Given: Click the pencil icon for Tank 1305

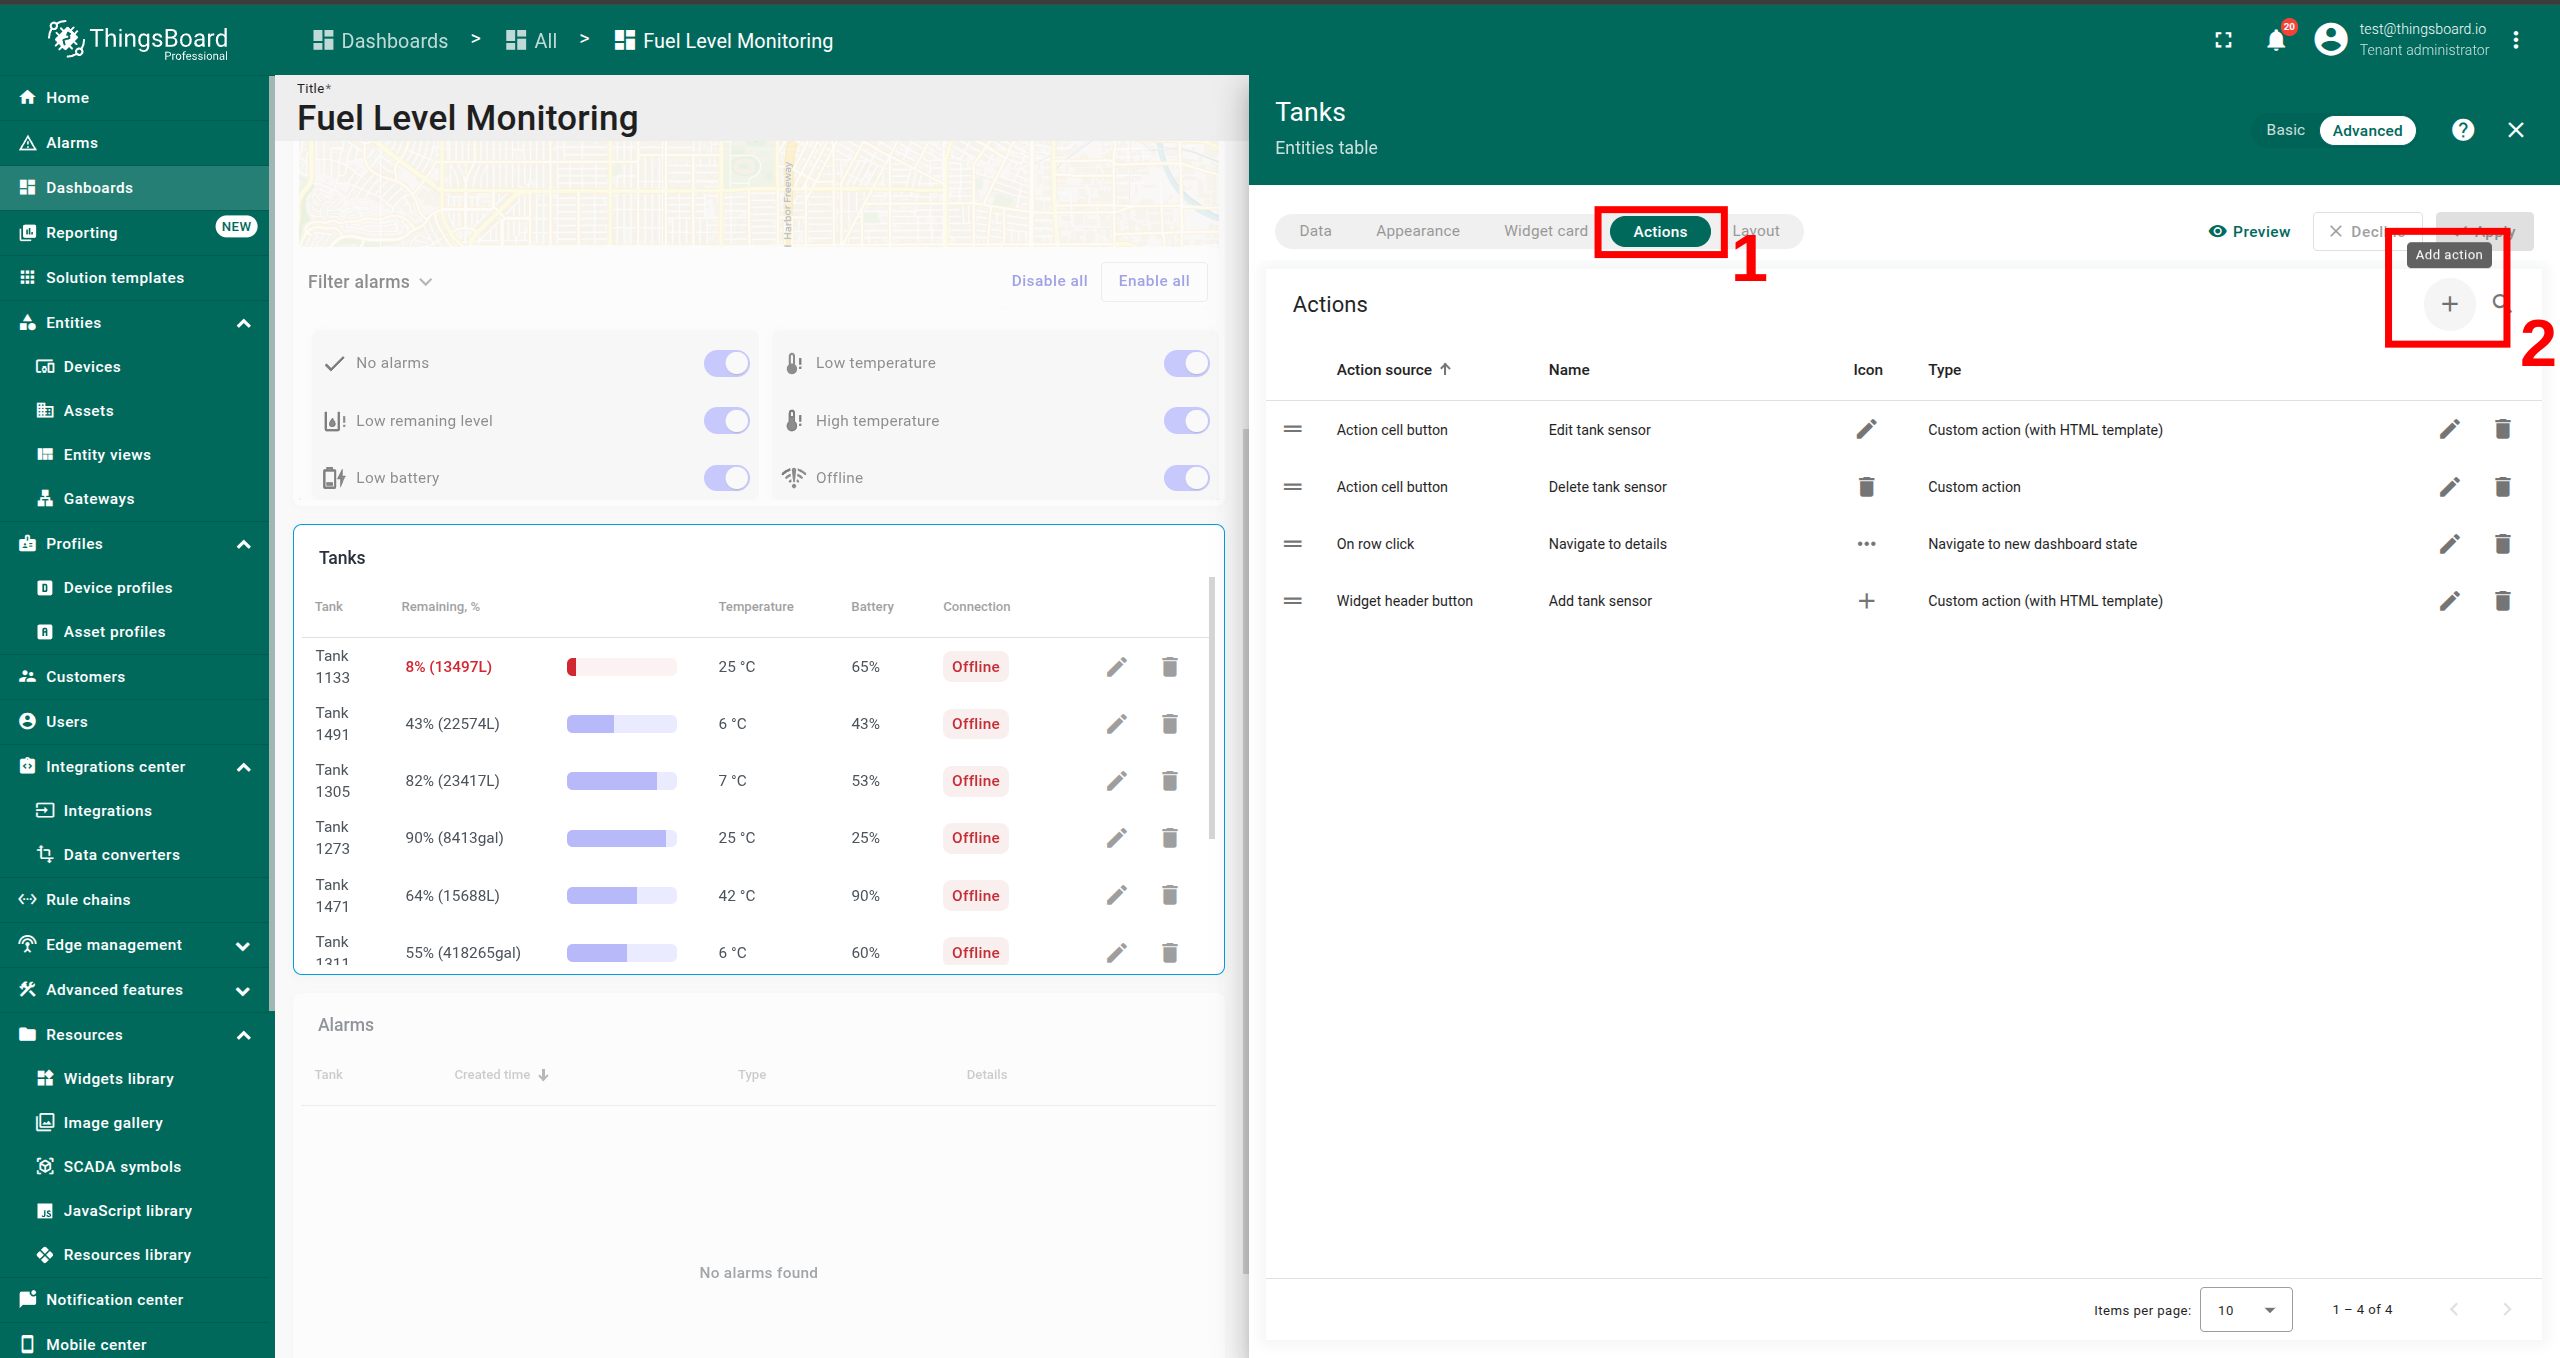Looking at the screenshot, I should pyautogui.click(x=1116, y=781).
